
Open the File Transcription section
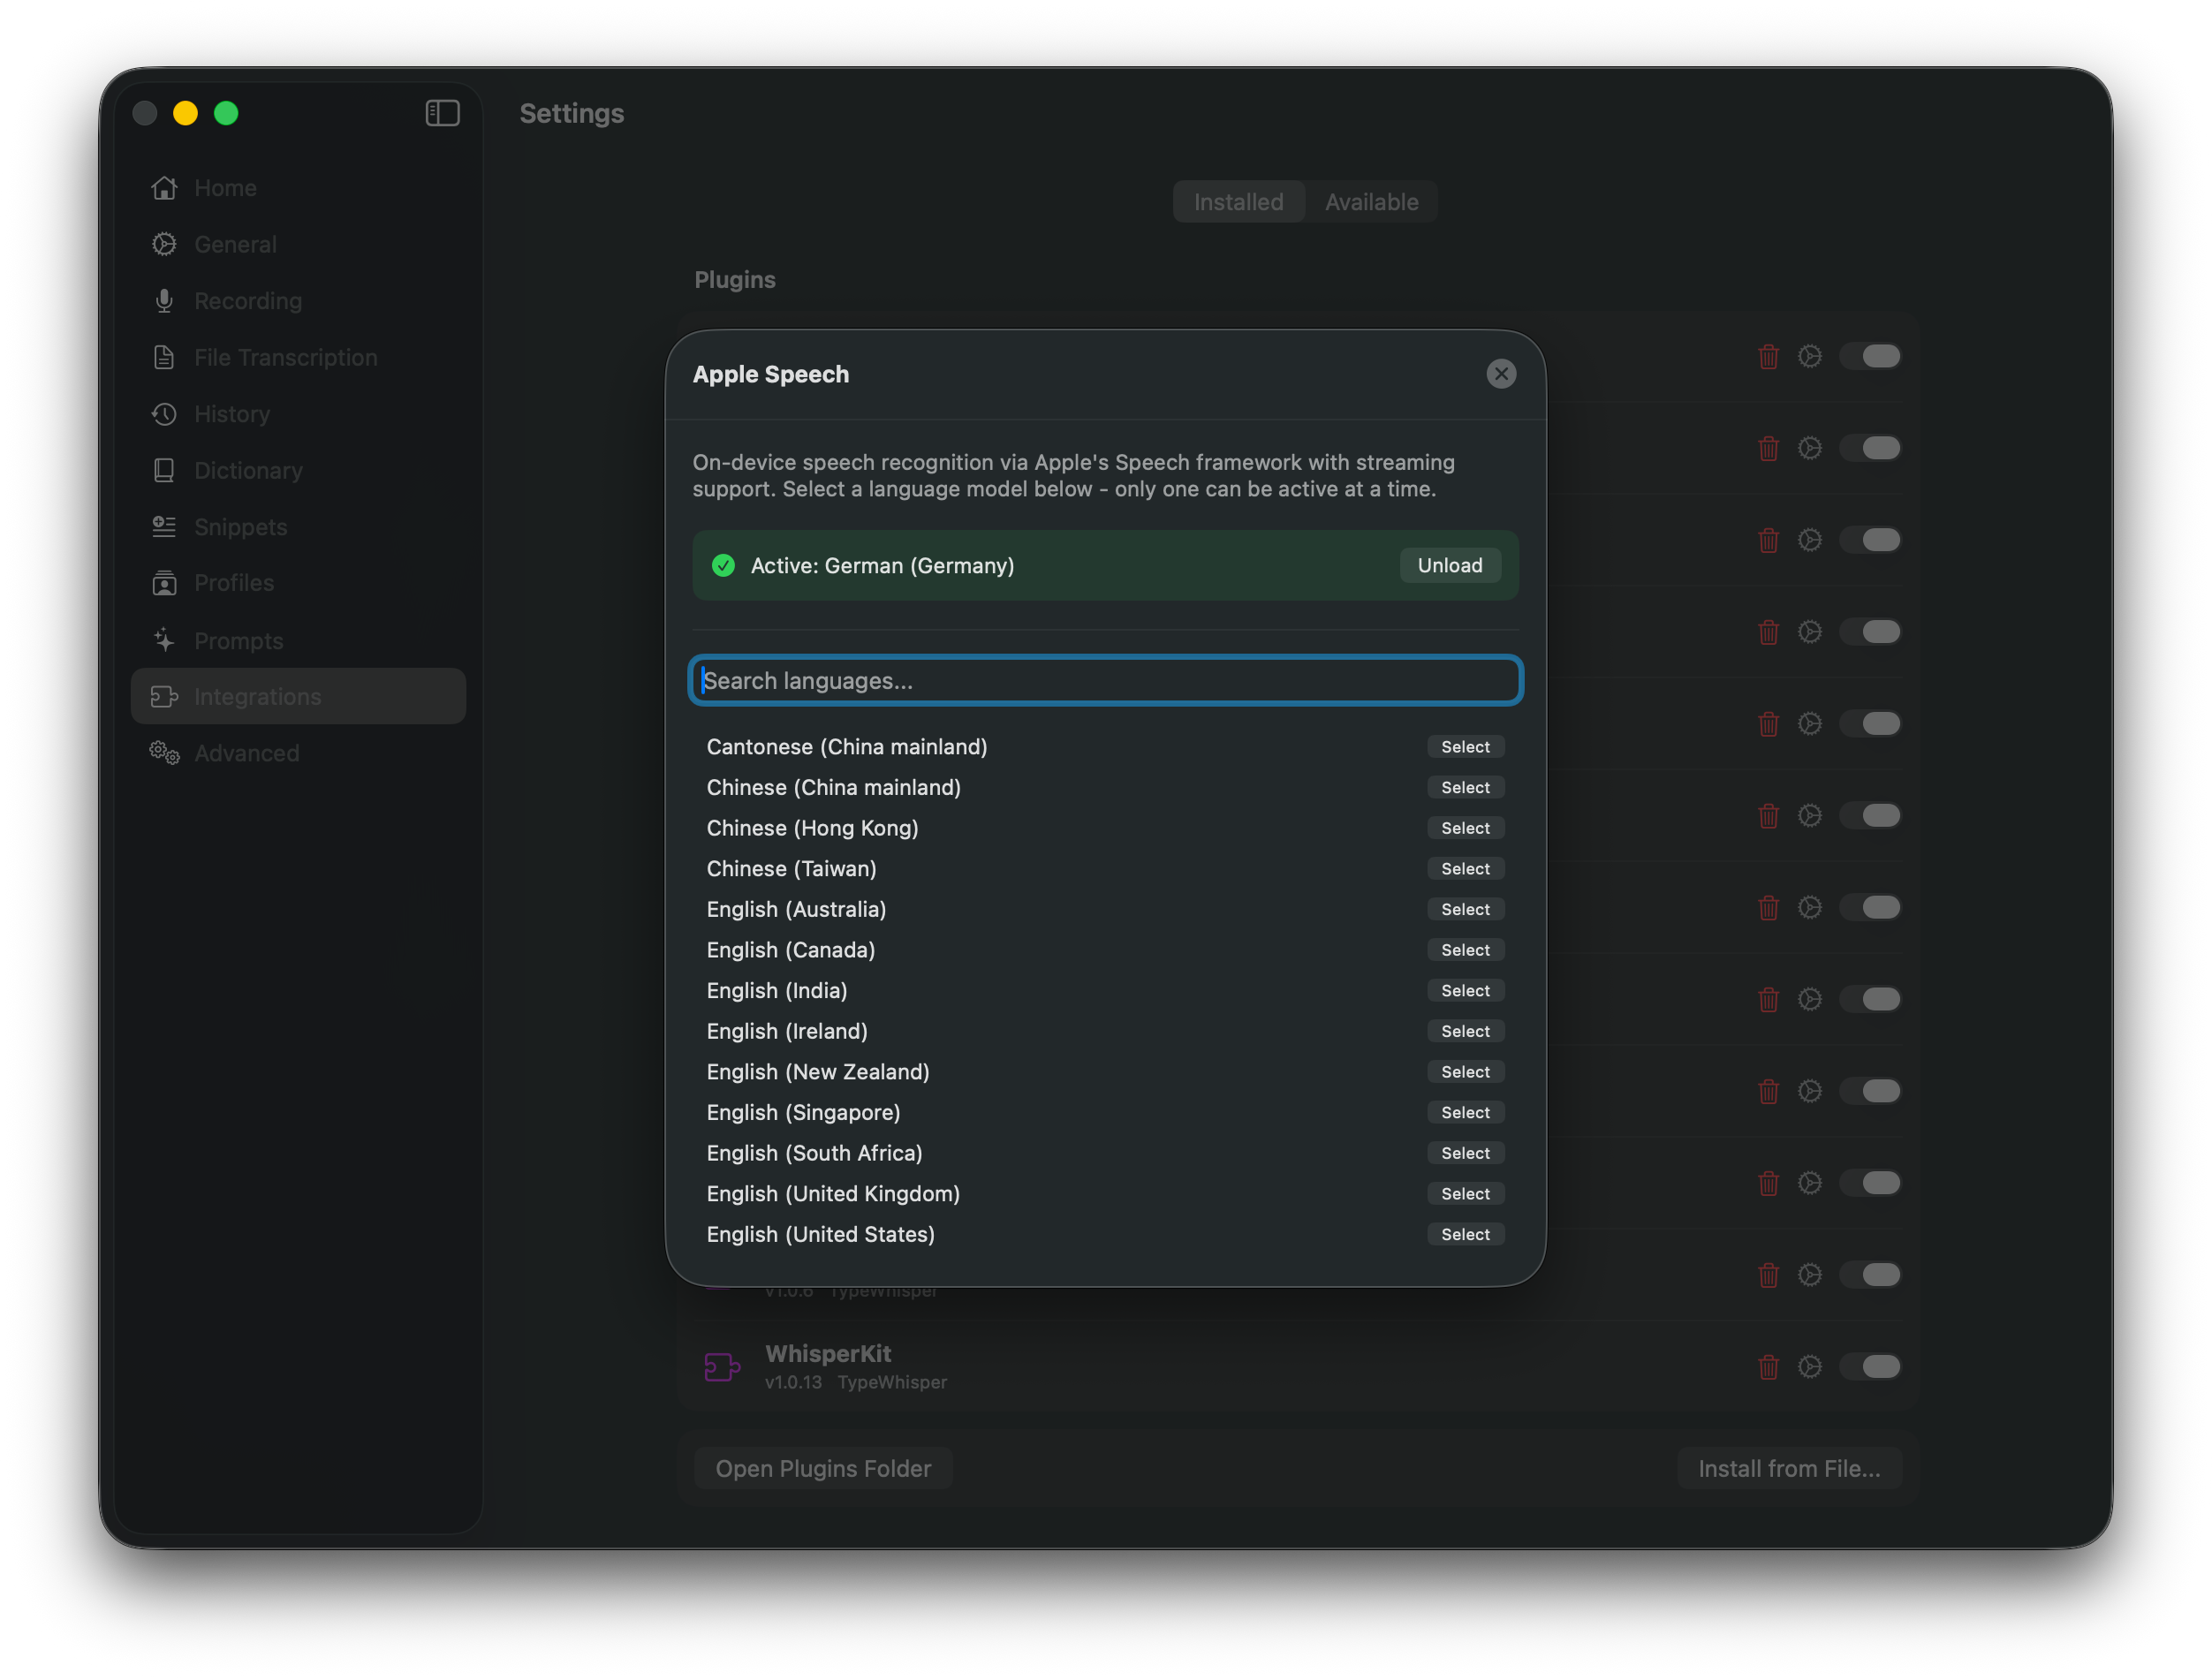[x=286, y=357]
